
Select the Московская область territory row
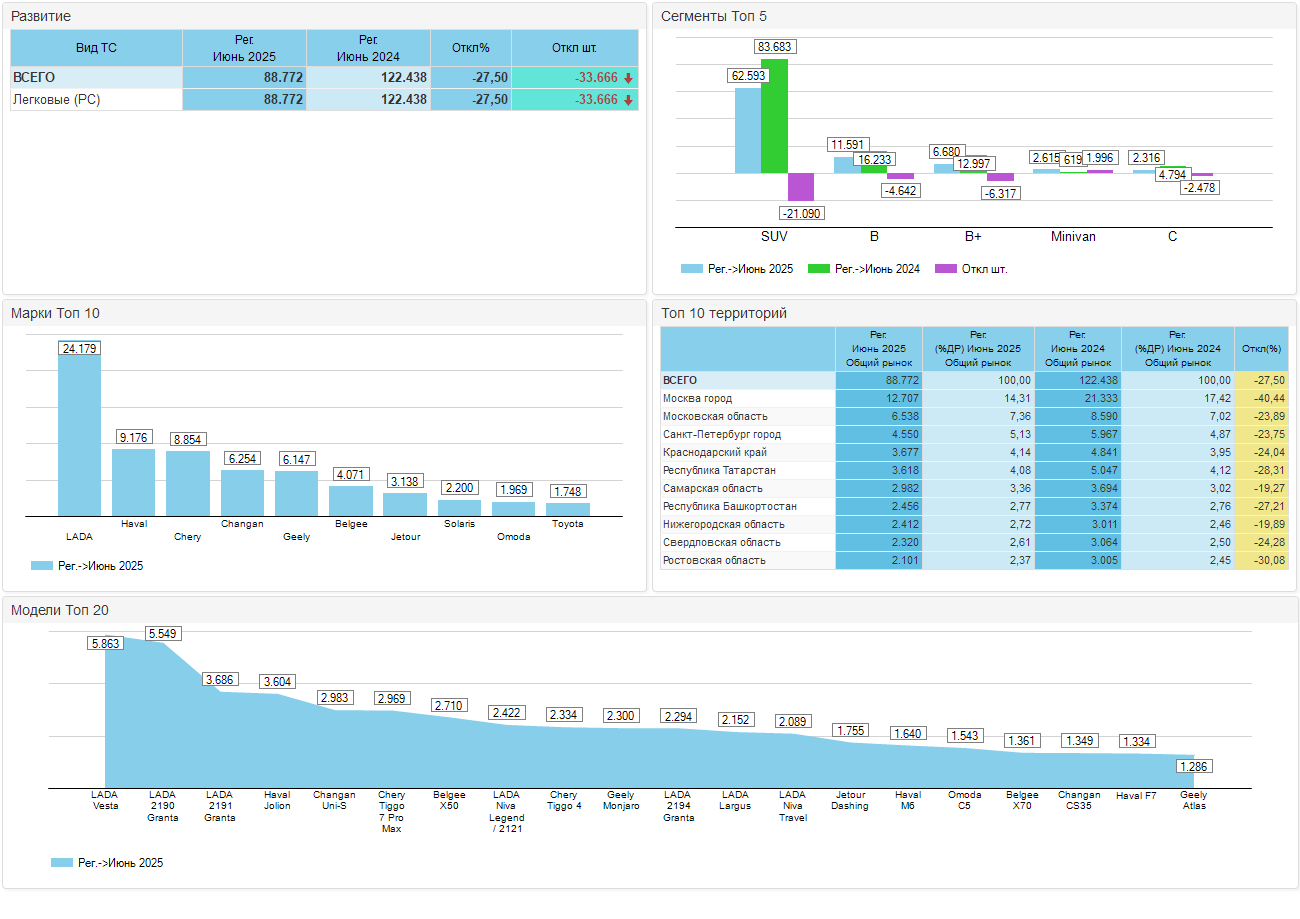coord(973,416)
